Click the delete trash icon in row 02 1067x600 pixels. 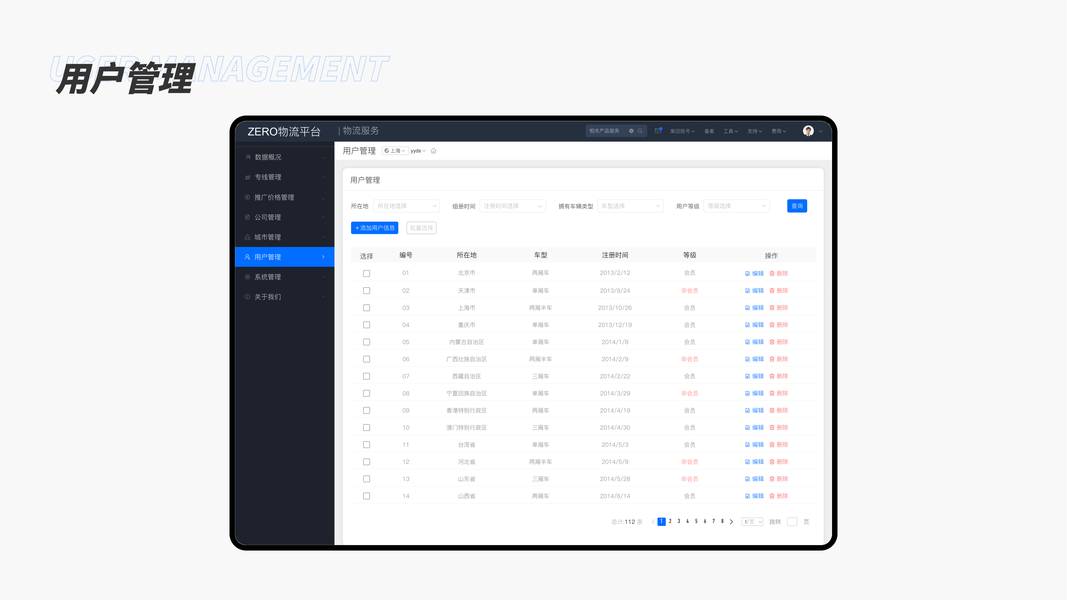pos(772,290)
